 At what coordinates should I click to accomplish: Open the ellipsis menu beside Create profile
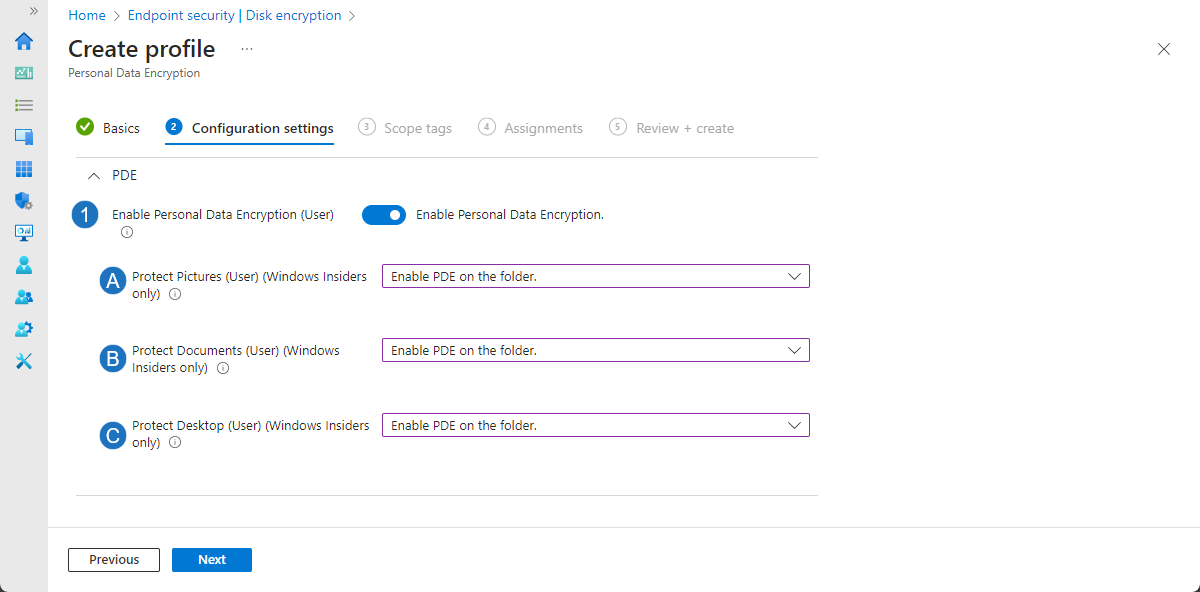tap(247, 48)
